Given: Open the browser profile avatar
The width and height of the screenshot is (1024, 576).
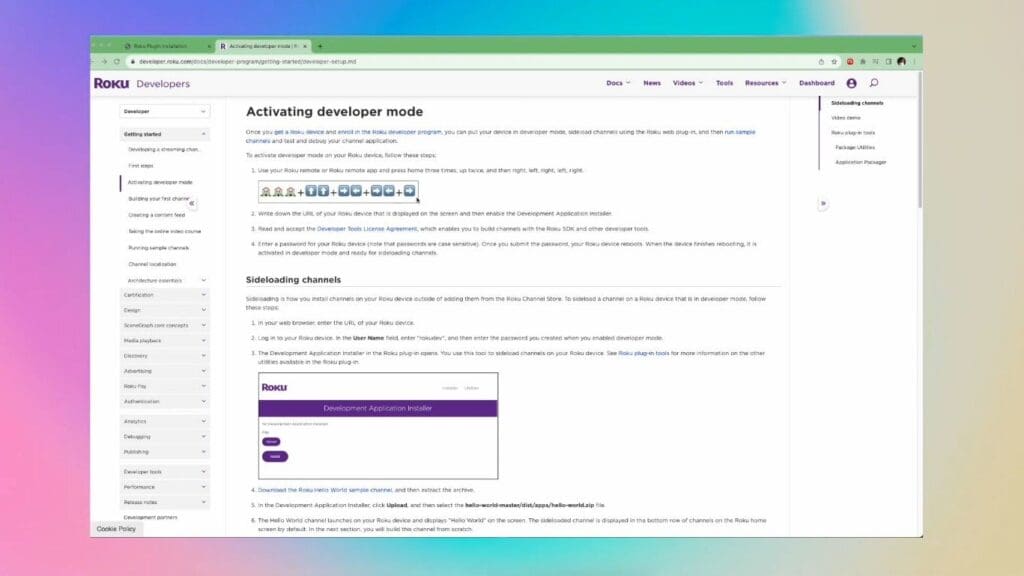Looking at the screenshot, I should [x=901, y=61].
